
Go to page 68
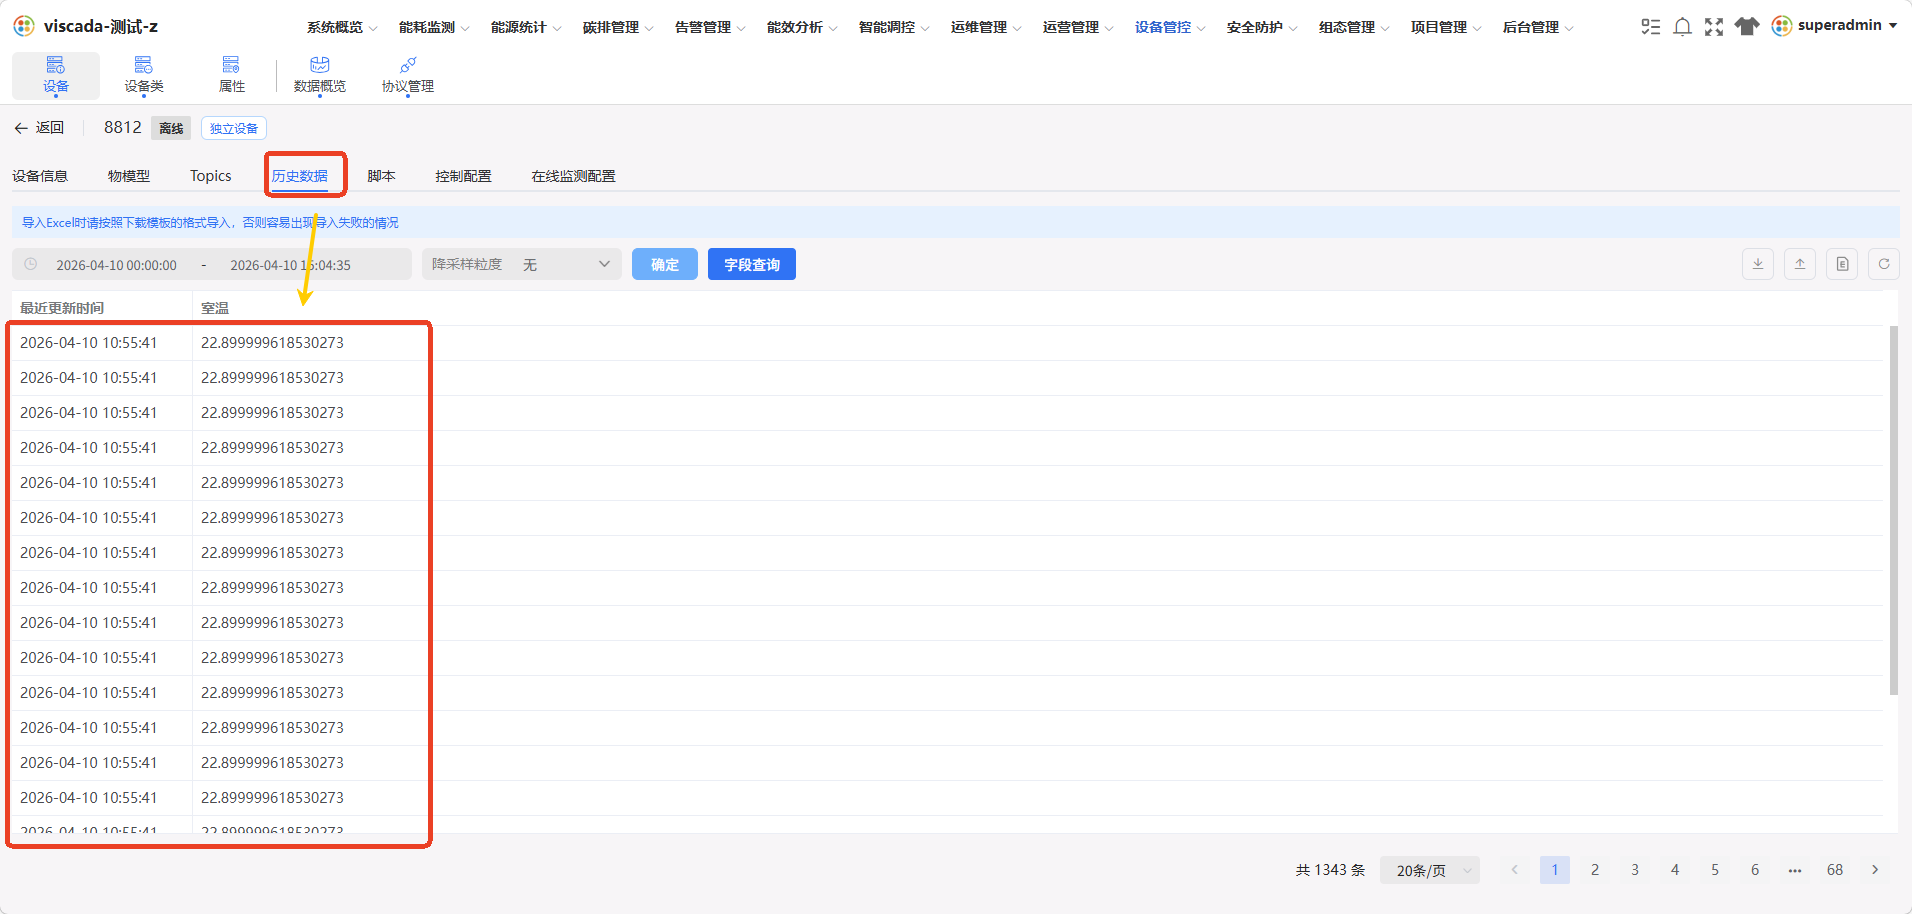1835,870
